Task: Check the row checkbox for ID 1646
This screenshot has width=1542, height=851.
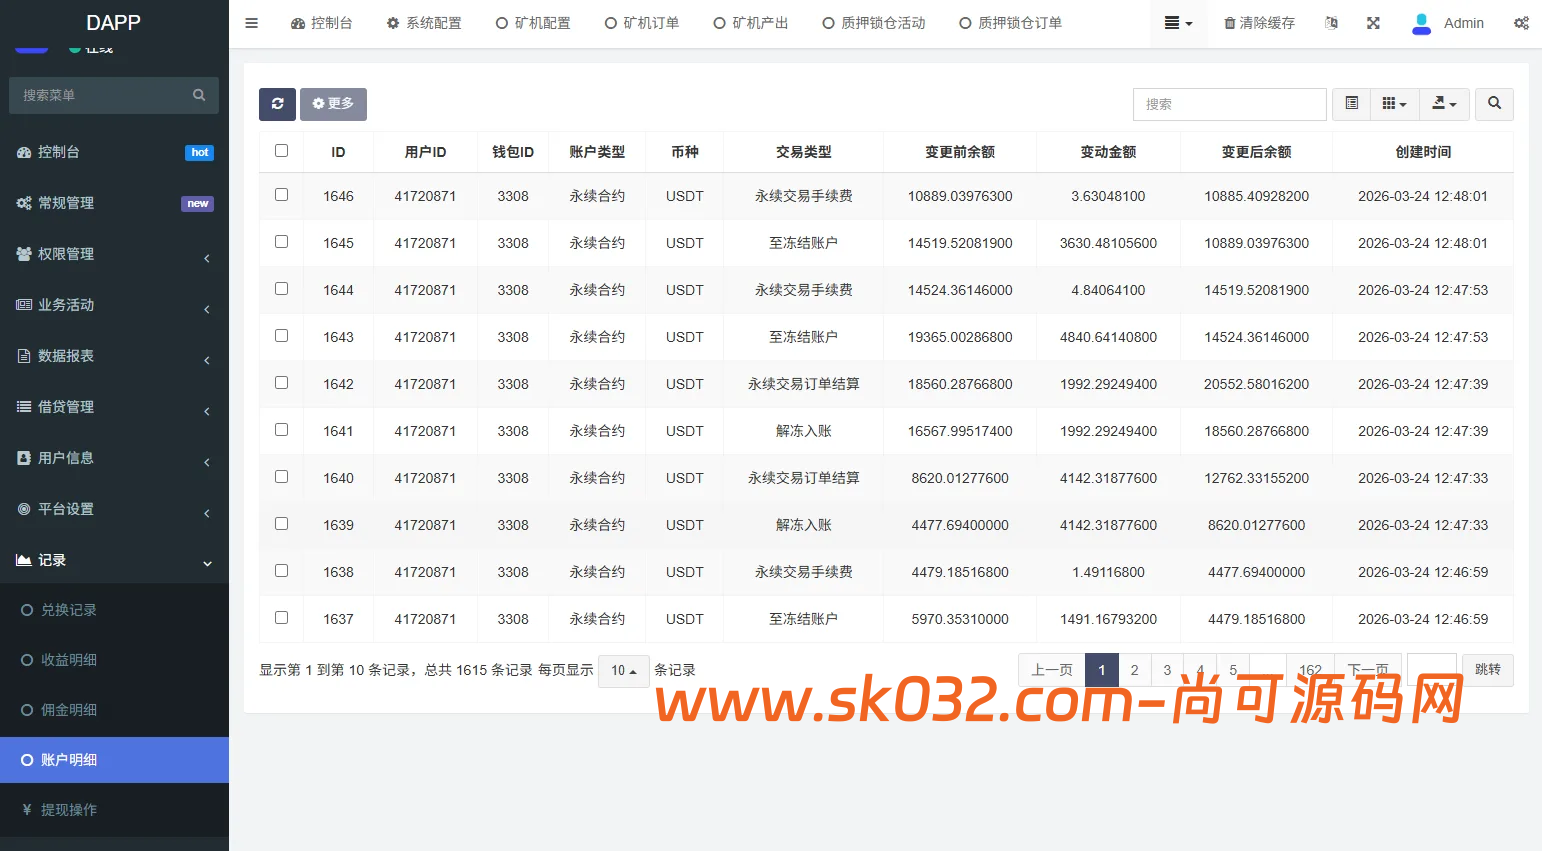Action: (x=281, y=195)
